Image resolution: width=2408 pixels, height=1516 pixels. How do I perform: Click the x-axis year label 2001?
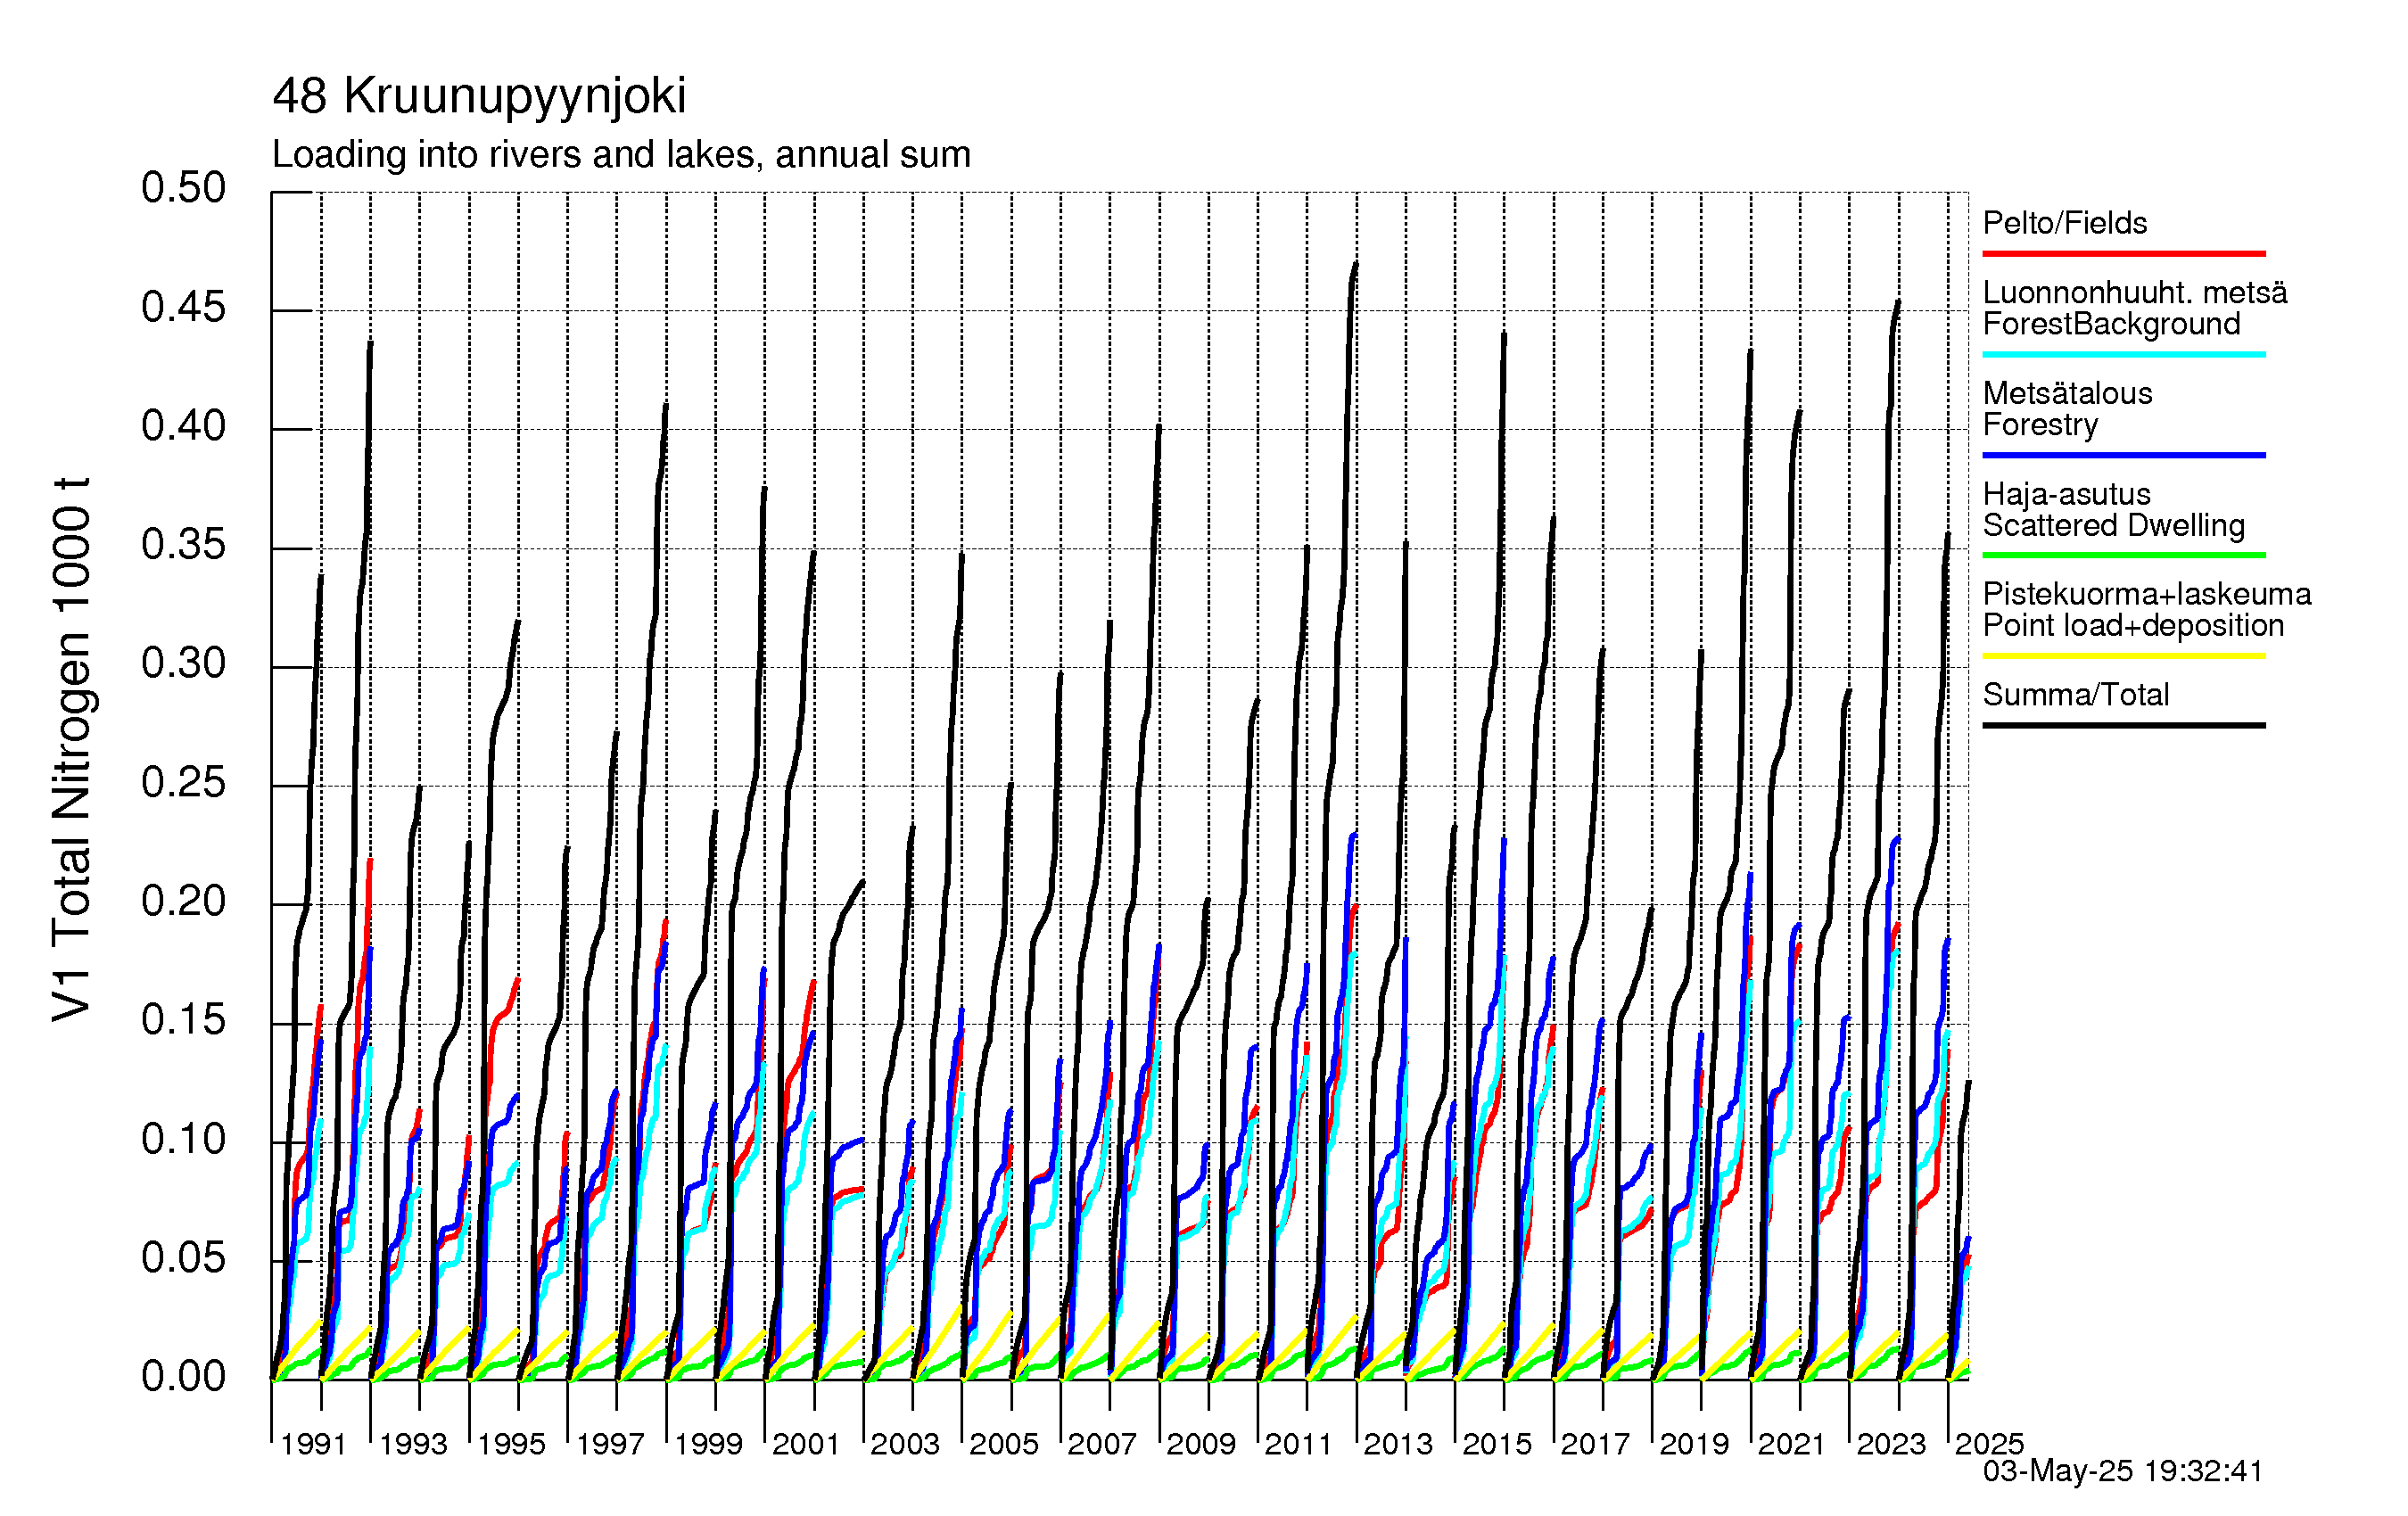[806, 1444]
